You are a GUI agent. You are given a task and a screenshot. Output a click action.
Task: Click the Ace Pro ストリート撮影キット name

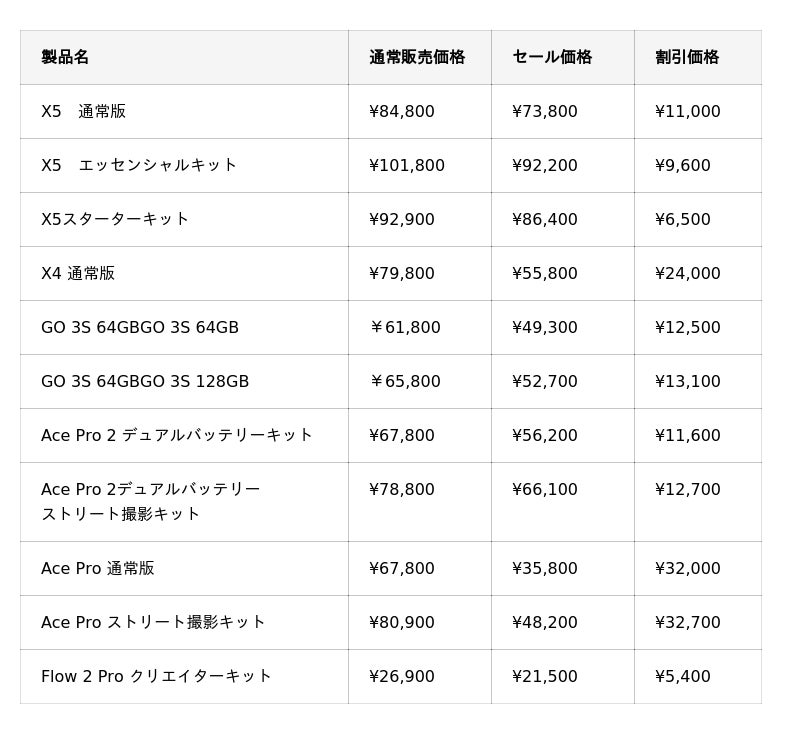(153, 623)
